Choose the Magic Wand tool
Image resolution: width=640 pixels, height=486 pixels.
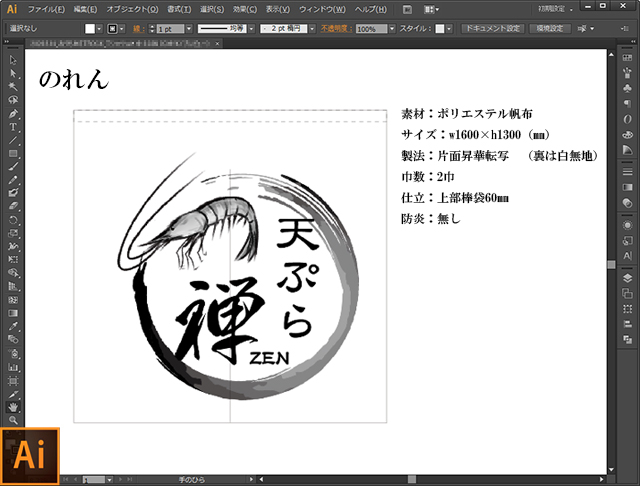click(13, 87)
